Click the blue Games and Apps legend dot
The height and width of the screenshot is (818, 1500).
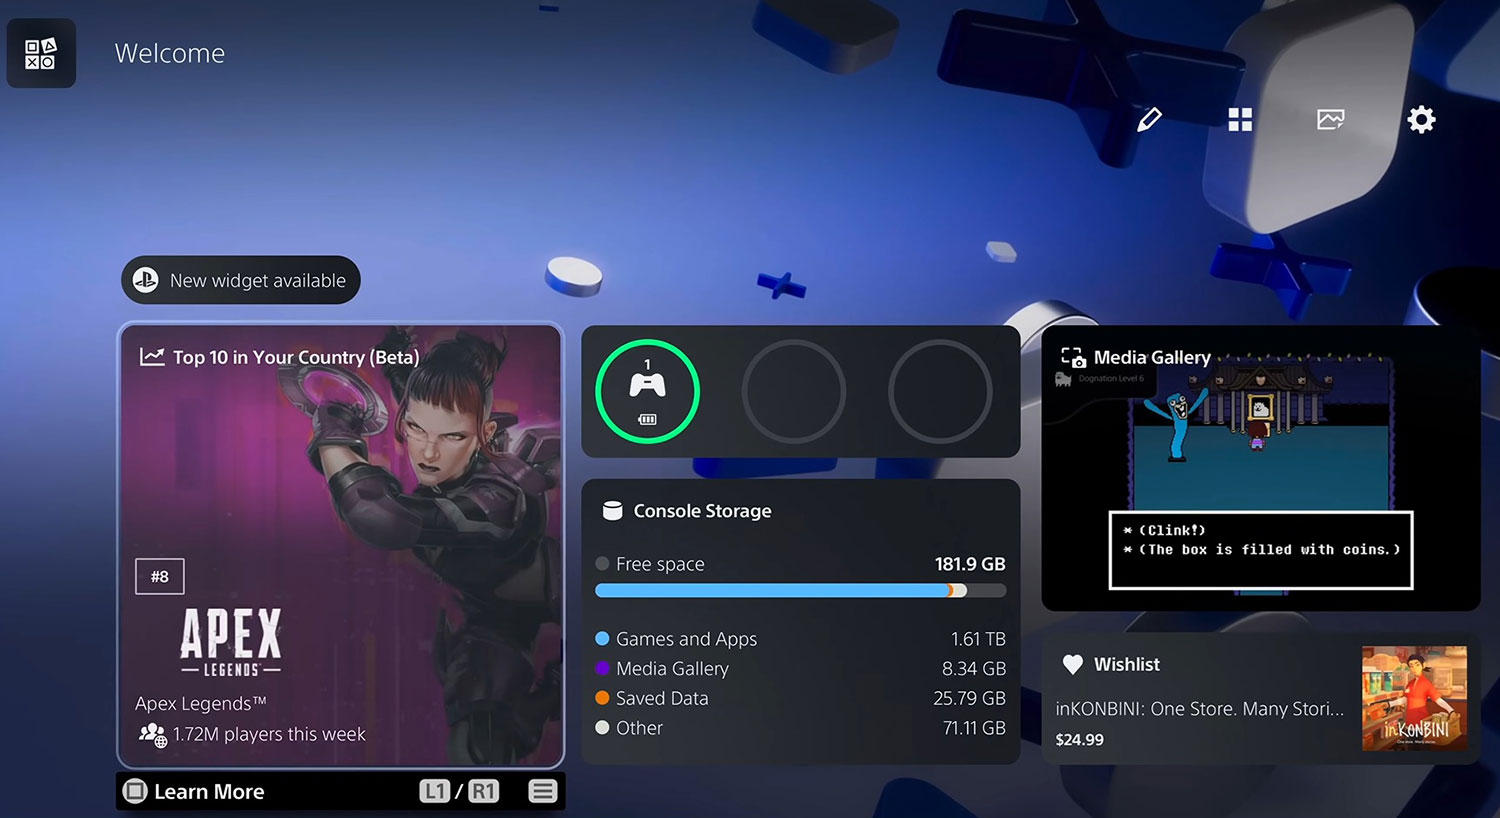pyautogui.click(x=602, y=639)
